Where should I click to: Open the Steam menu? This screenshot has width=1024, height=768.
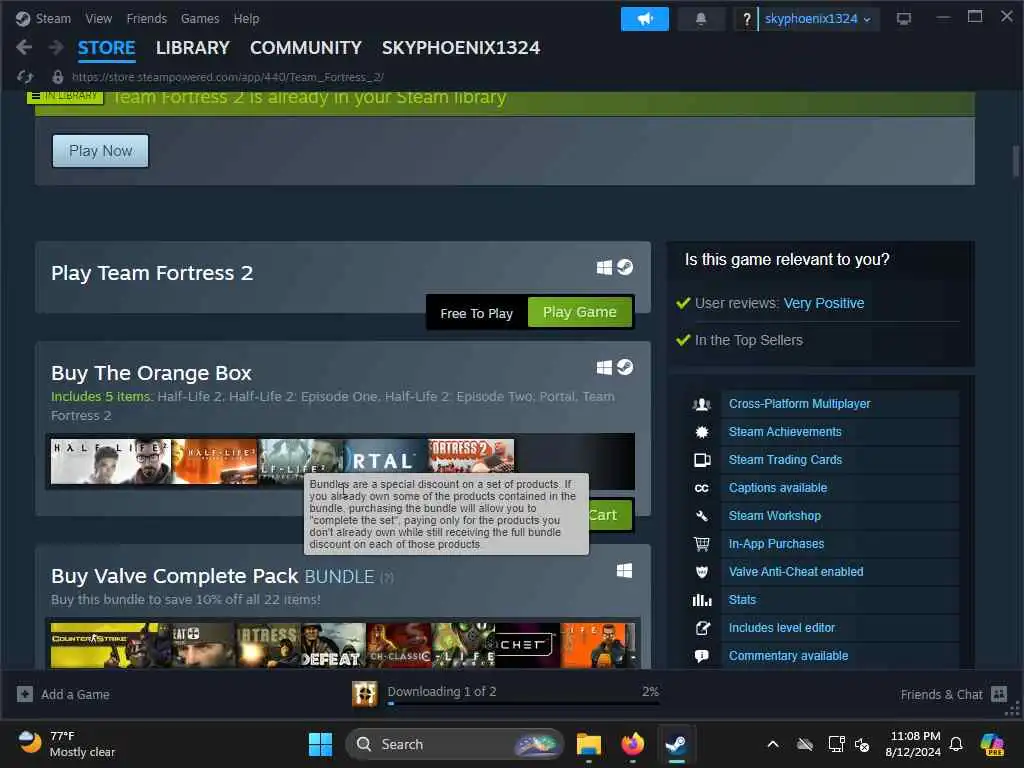pos(53,18)
